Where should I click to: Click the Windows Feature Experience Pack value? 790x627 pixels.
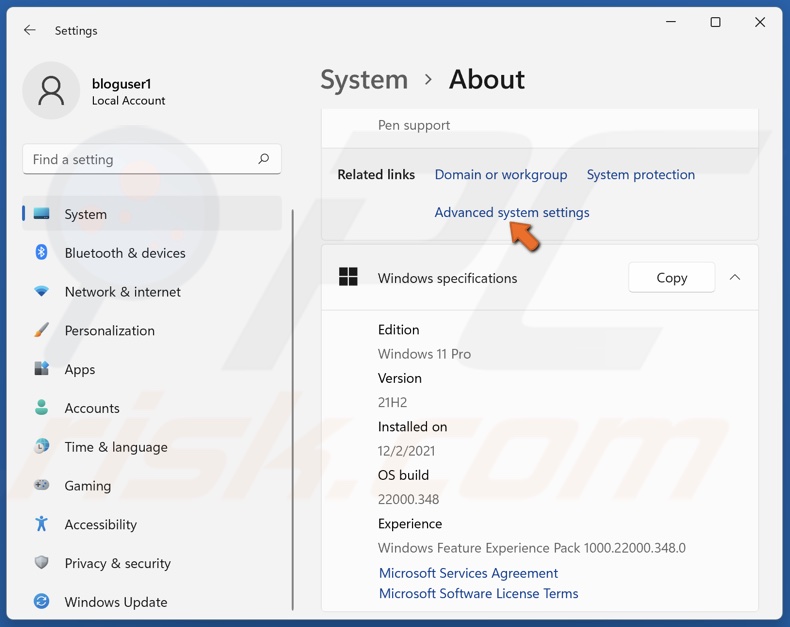click(532, 548)
